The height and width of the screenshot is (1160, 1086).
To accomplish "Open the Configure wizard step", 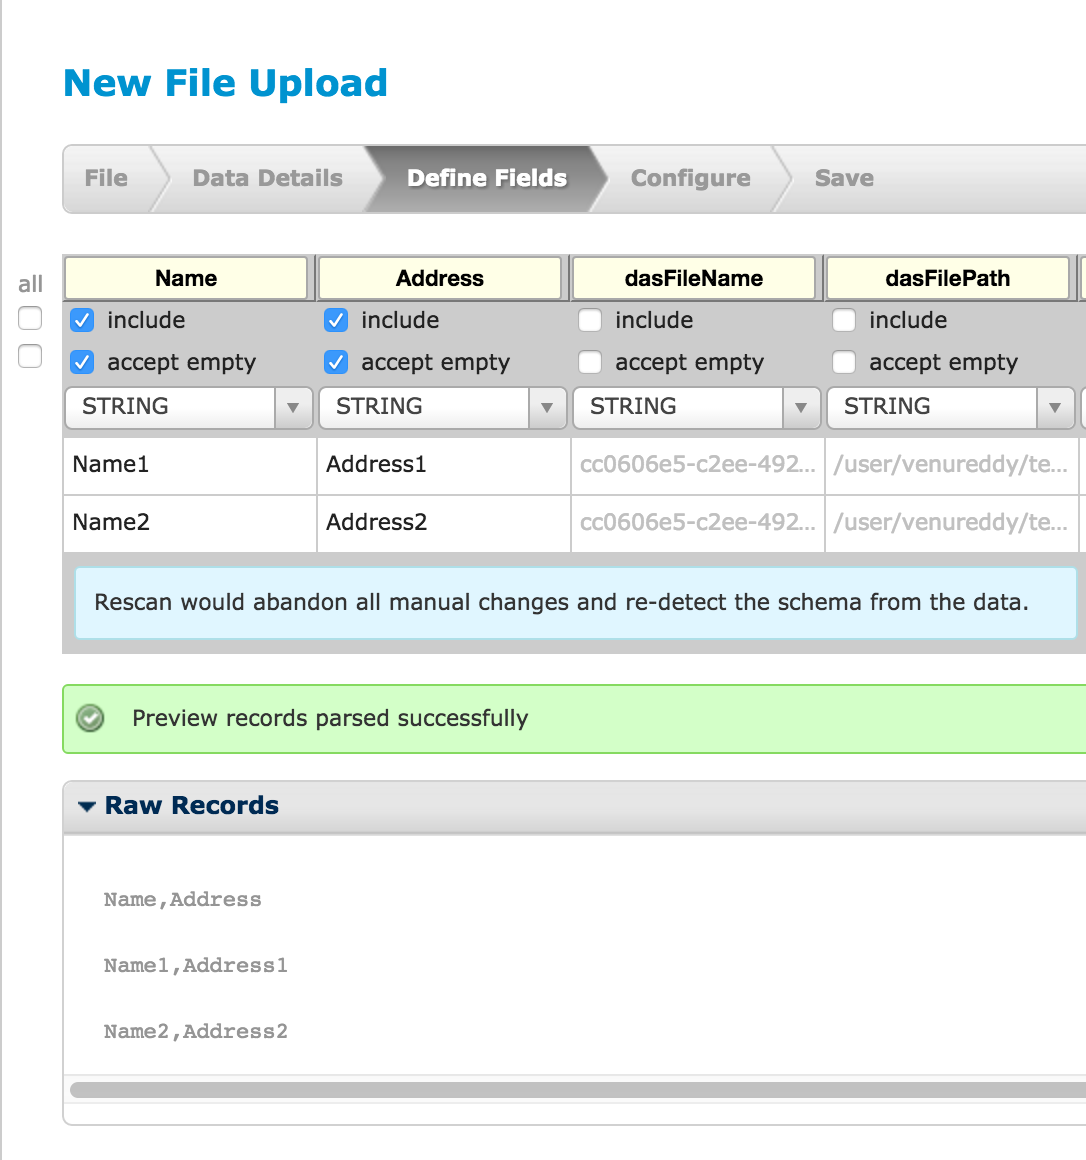I will (690, 178).
